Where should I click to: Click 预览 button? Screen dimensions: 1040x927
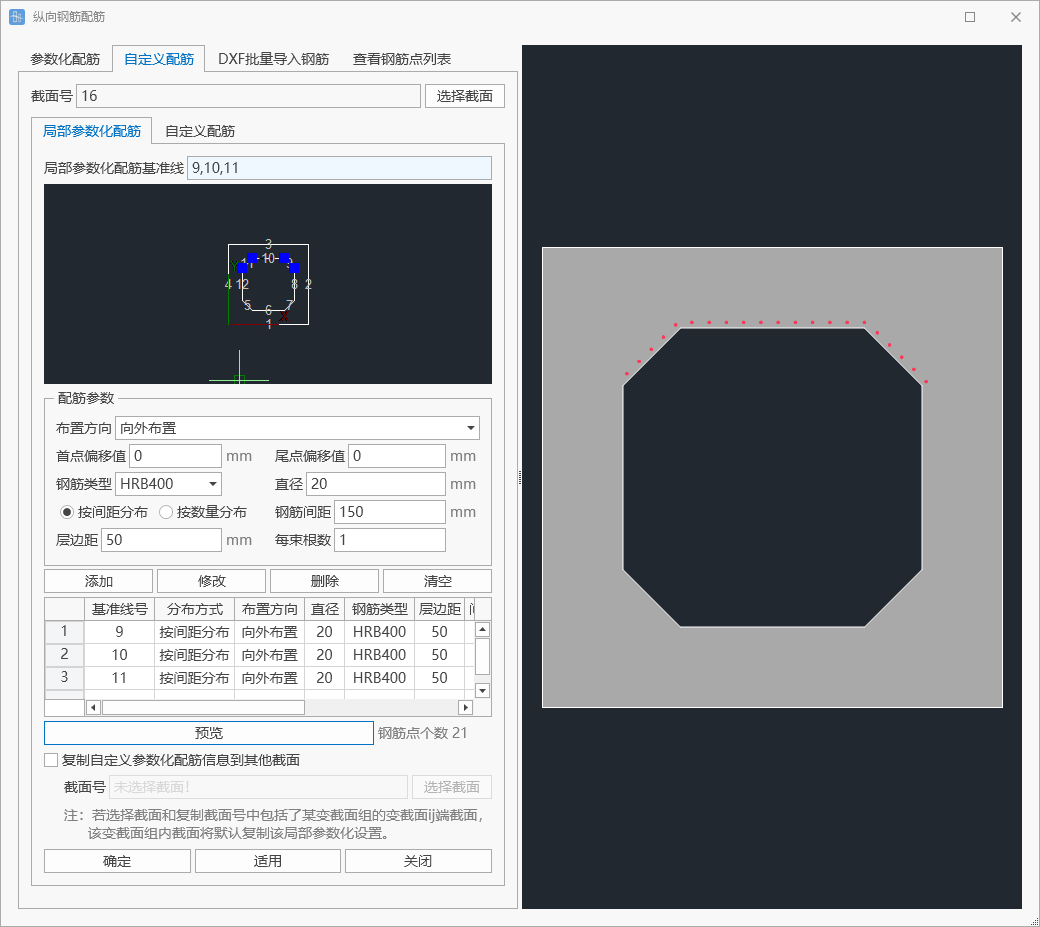(x=209, y=733)
